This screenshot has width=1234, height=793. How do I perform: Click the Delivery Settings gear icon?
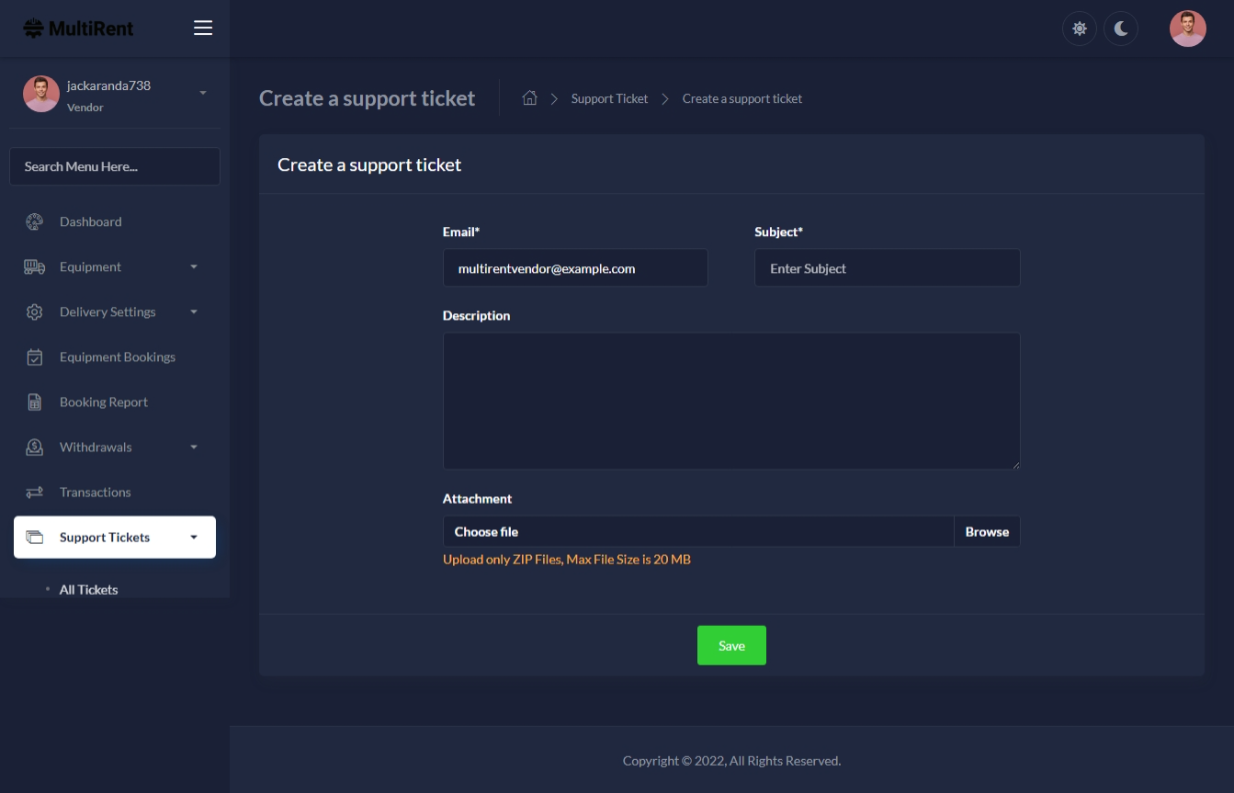tap(34, 312)
